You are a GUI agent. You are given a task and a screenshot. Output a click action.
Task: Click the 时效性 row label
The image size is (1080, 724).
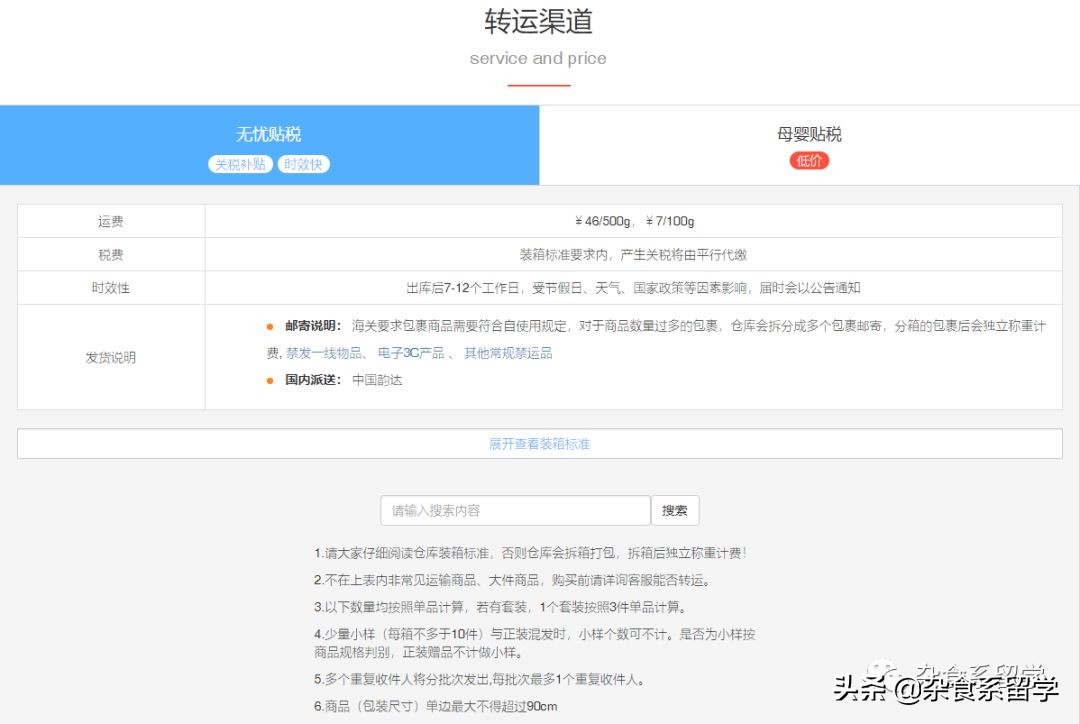point(110,288)
